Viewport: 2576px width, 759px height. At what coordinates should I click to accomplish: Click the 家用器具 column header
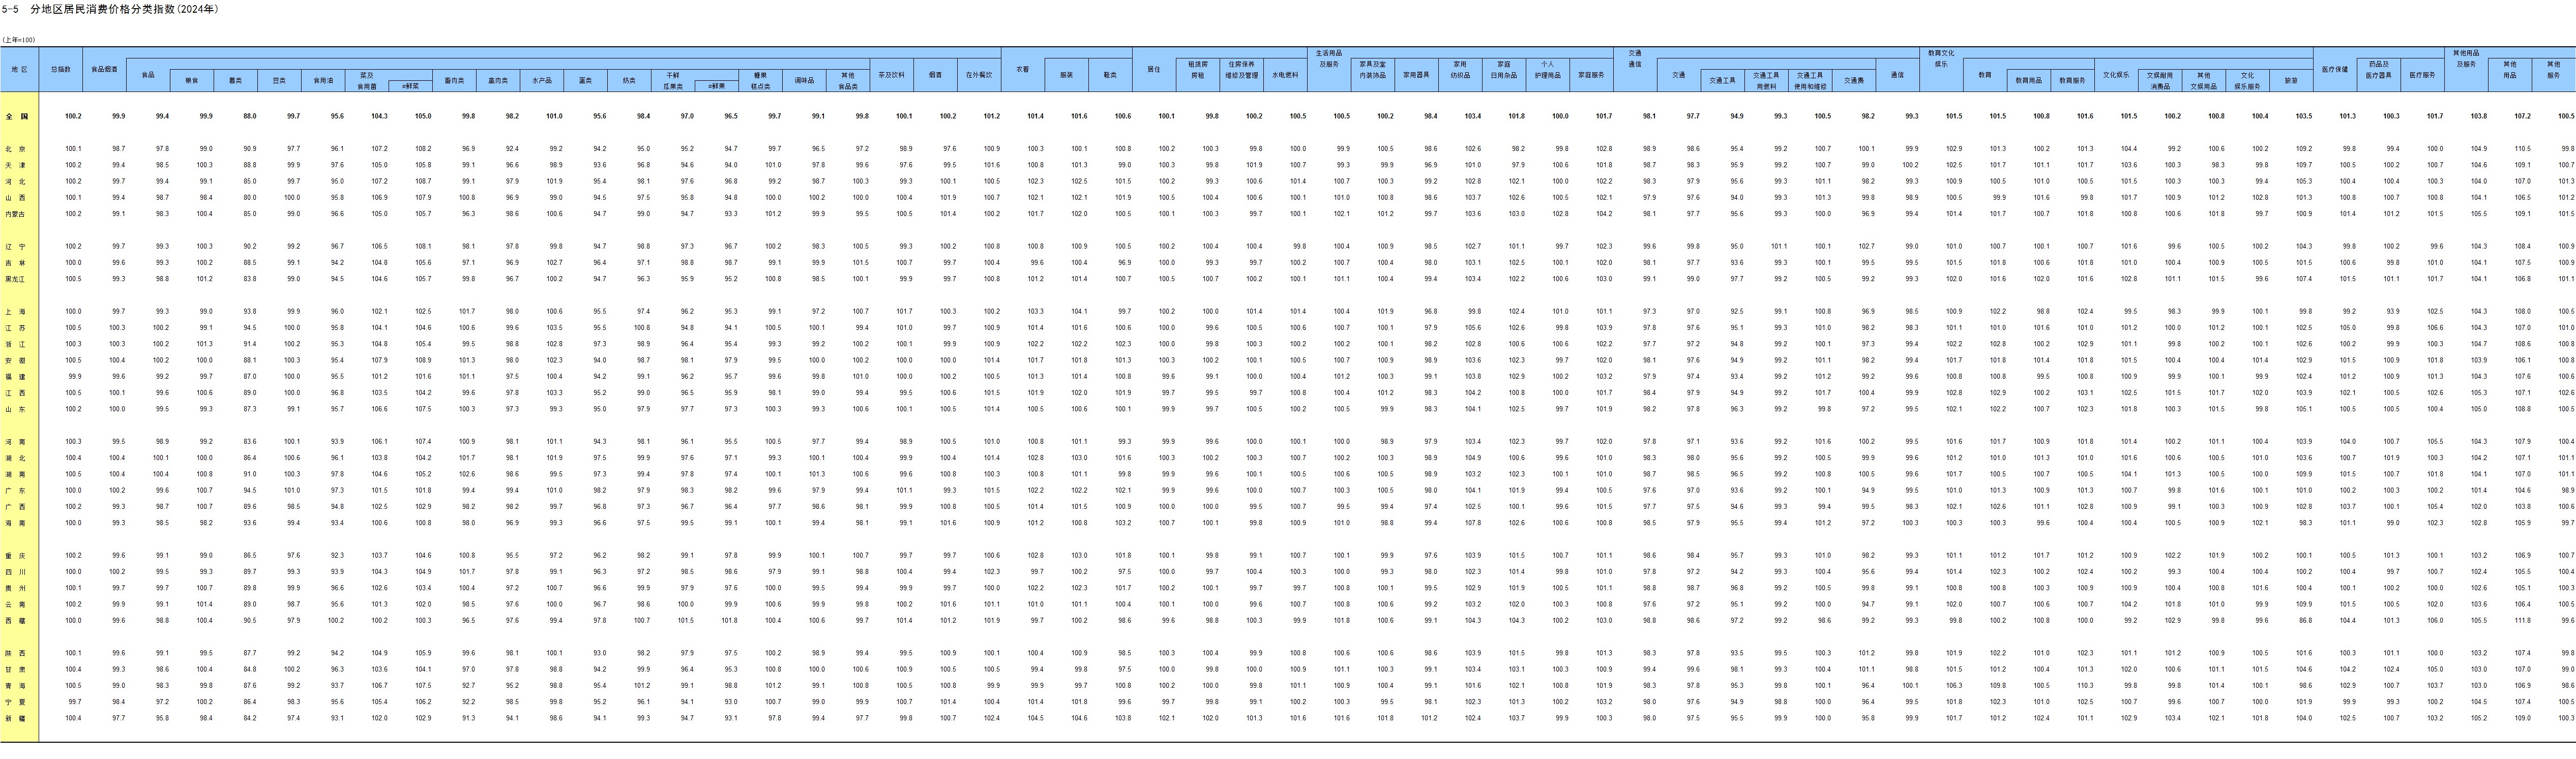coord(1416,74)
